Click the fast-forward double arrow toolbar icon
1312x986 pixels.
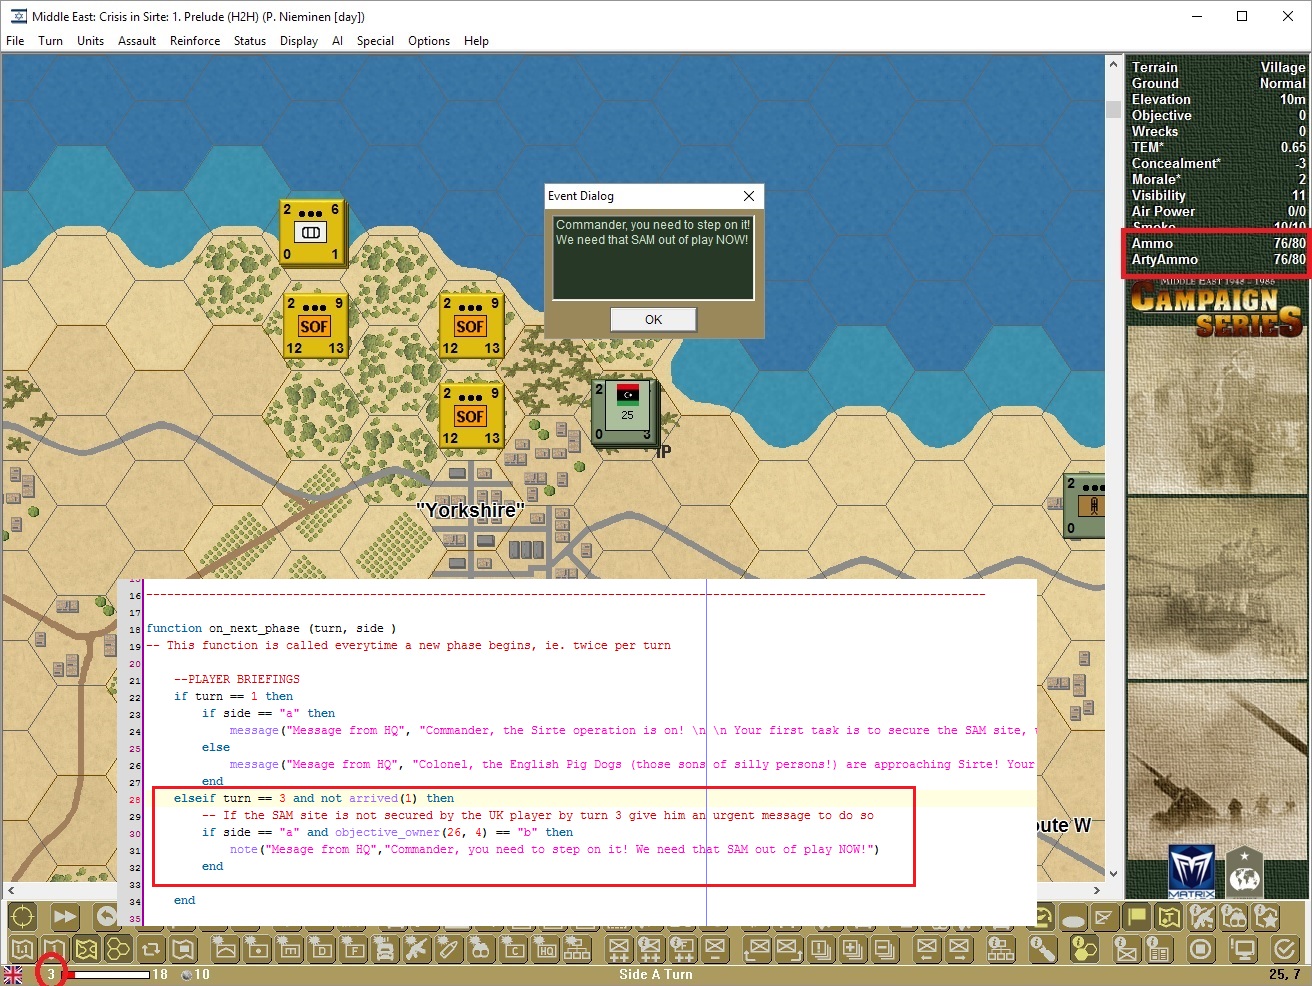pyautogui.click(x=64, y=916)
